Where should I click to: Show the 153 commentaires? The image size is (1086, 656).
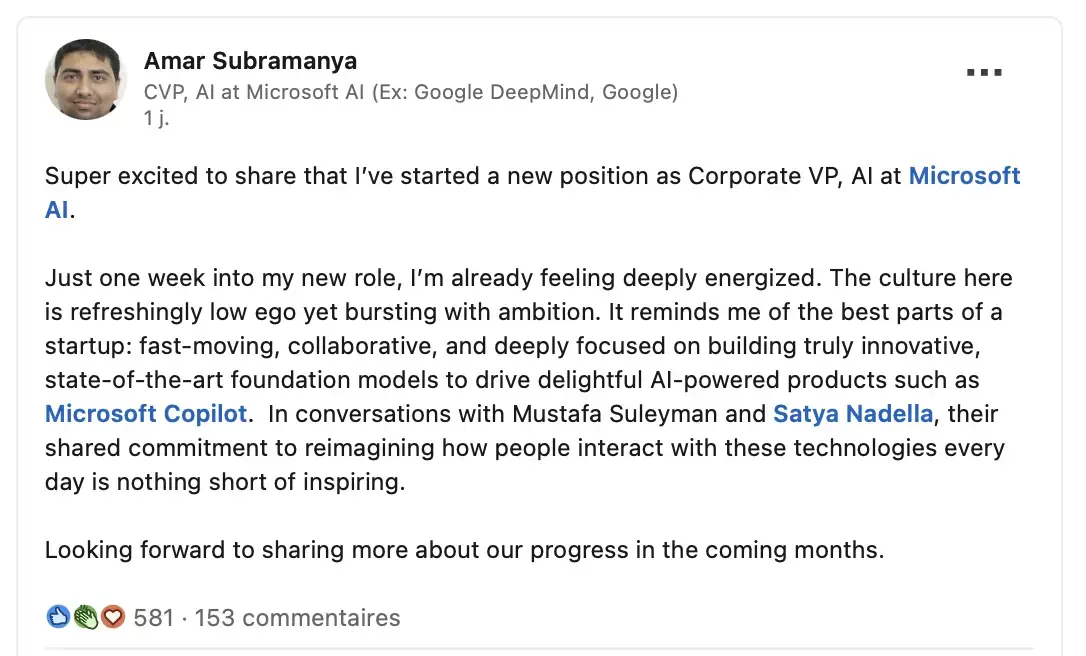coord(297,618)
